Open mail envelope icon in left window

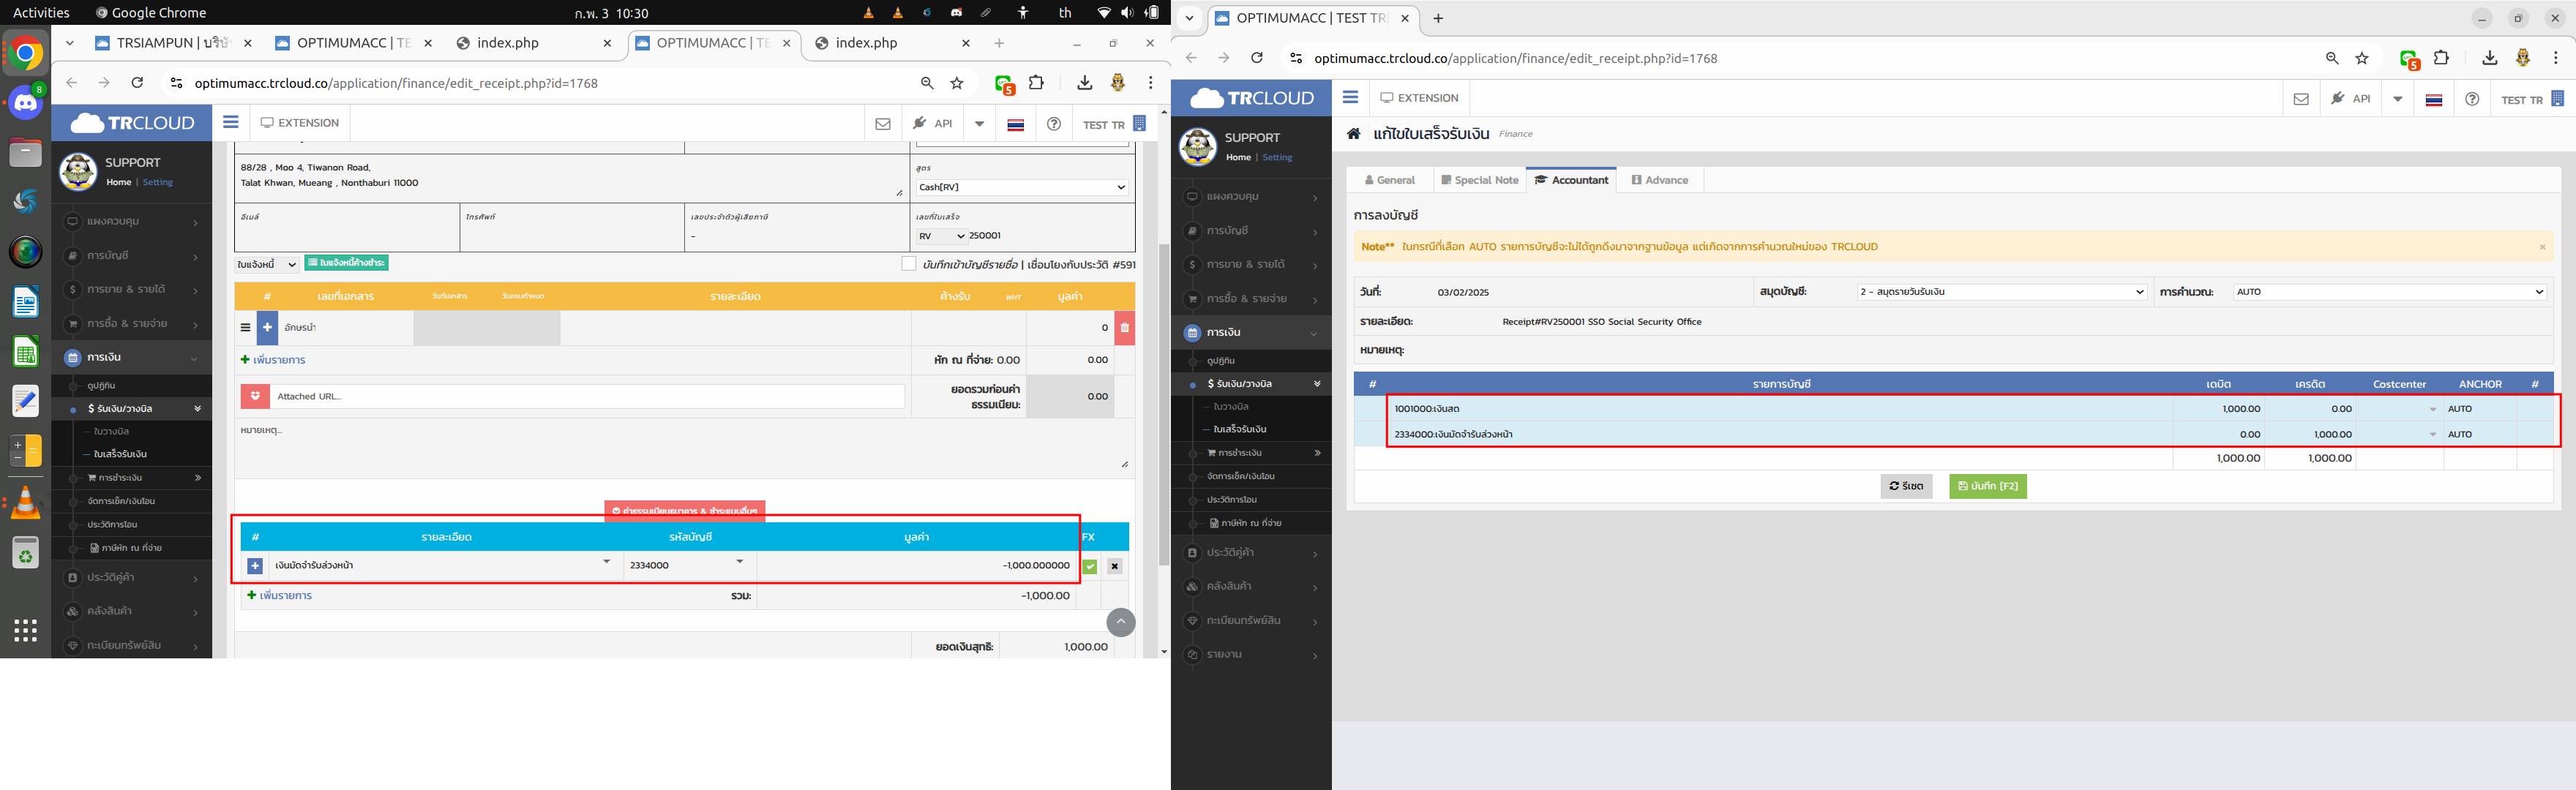click(x=883, y=124)
